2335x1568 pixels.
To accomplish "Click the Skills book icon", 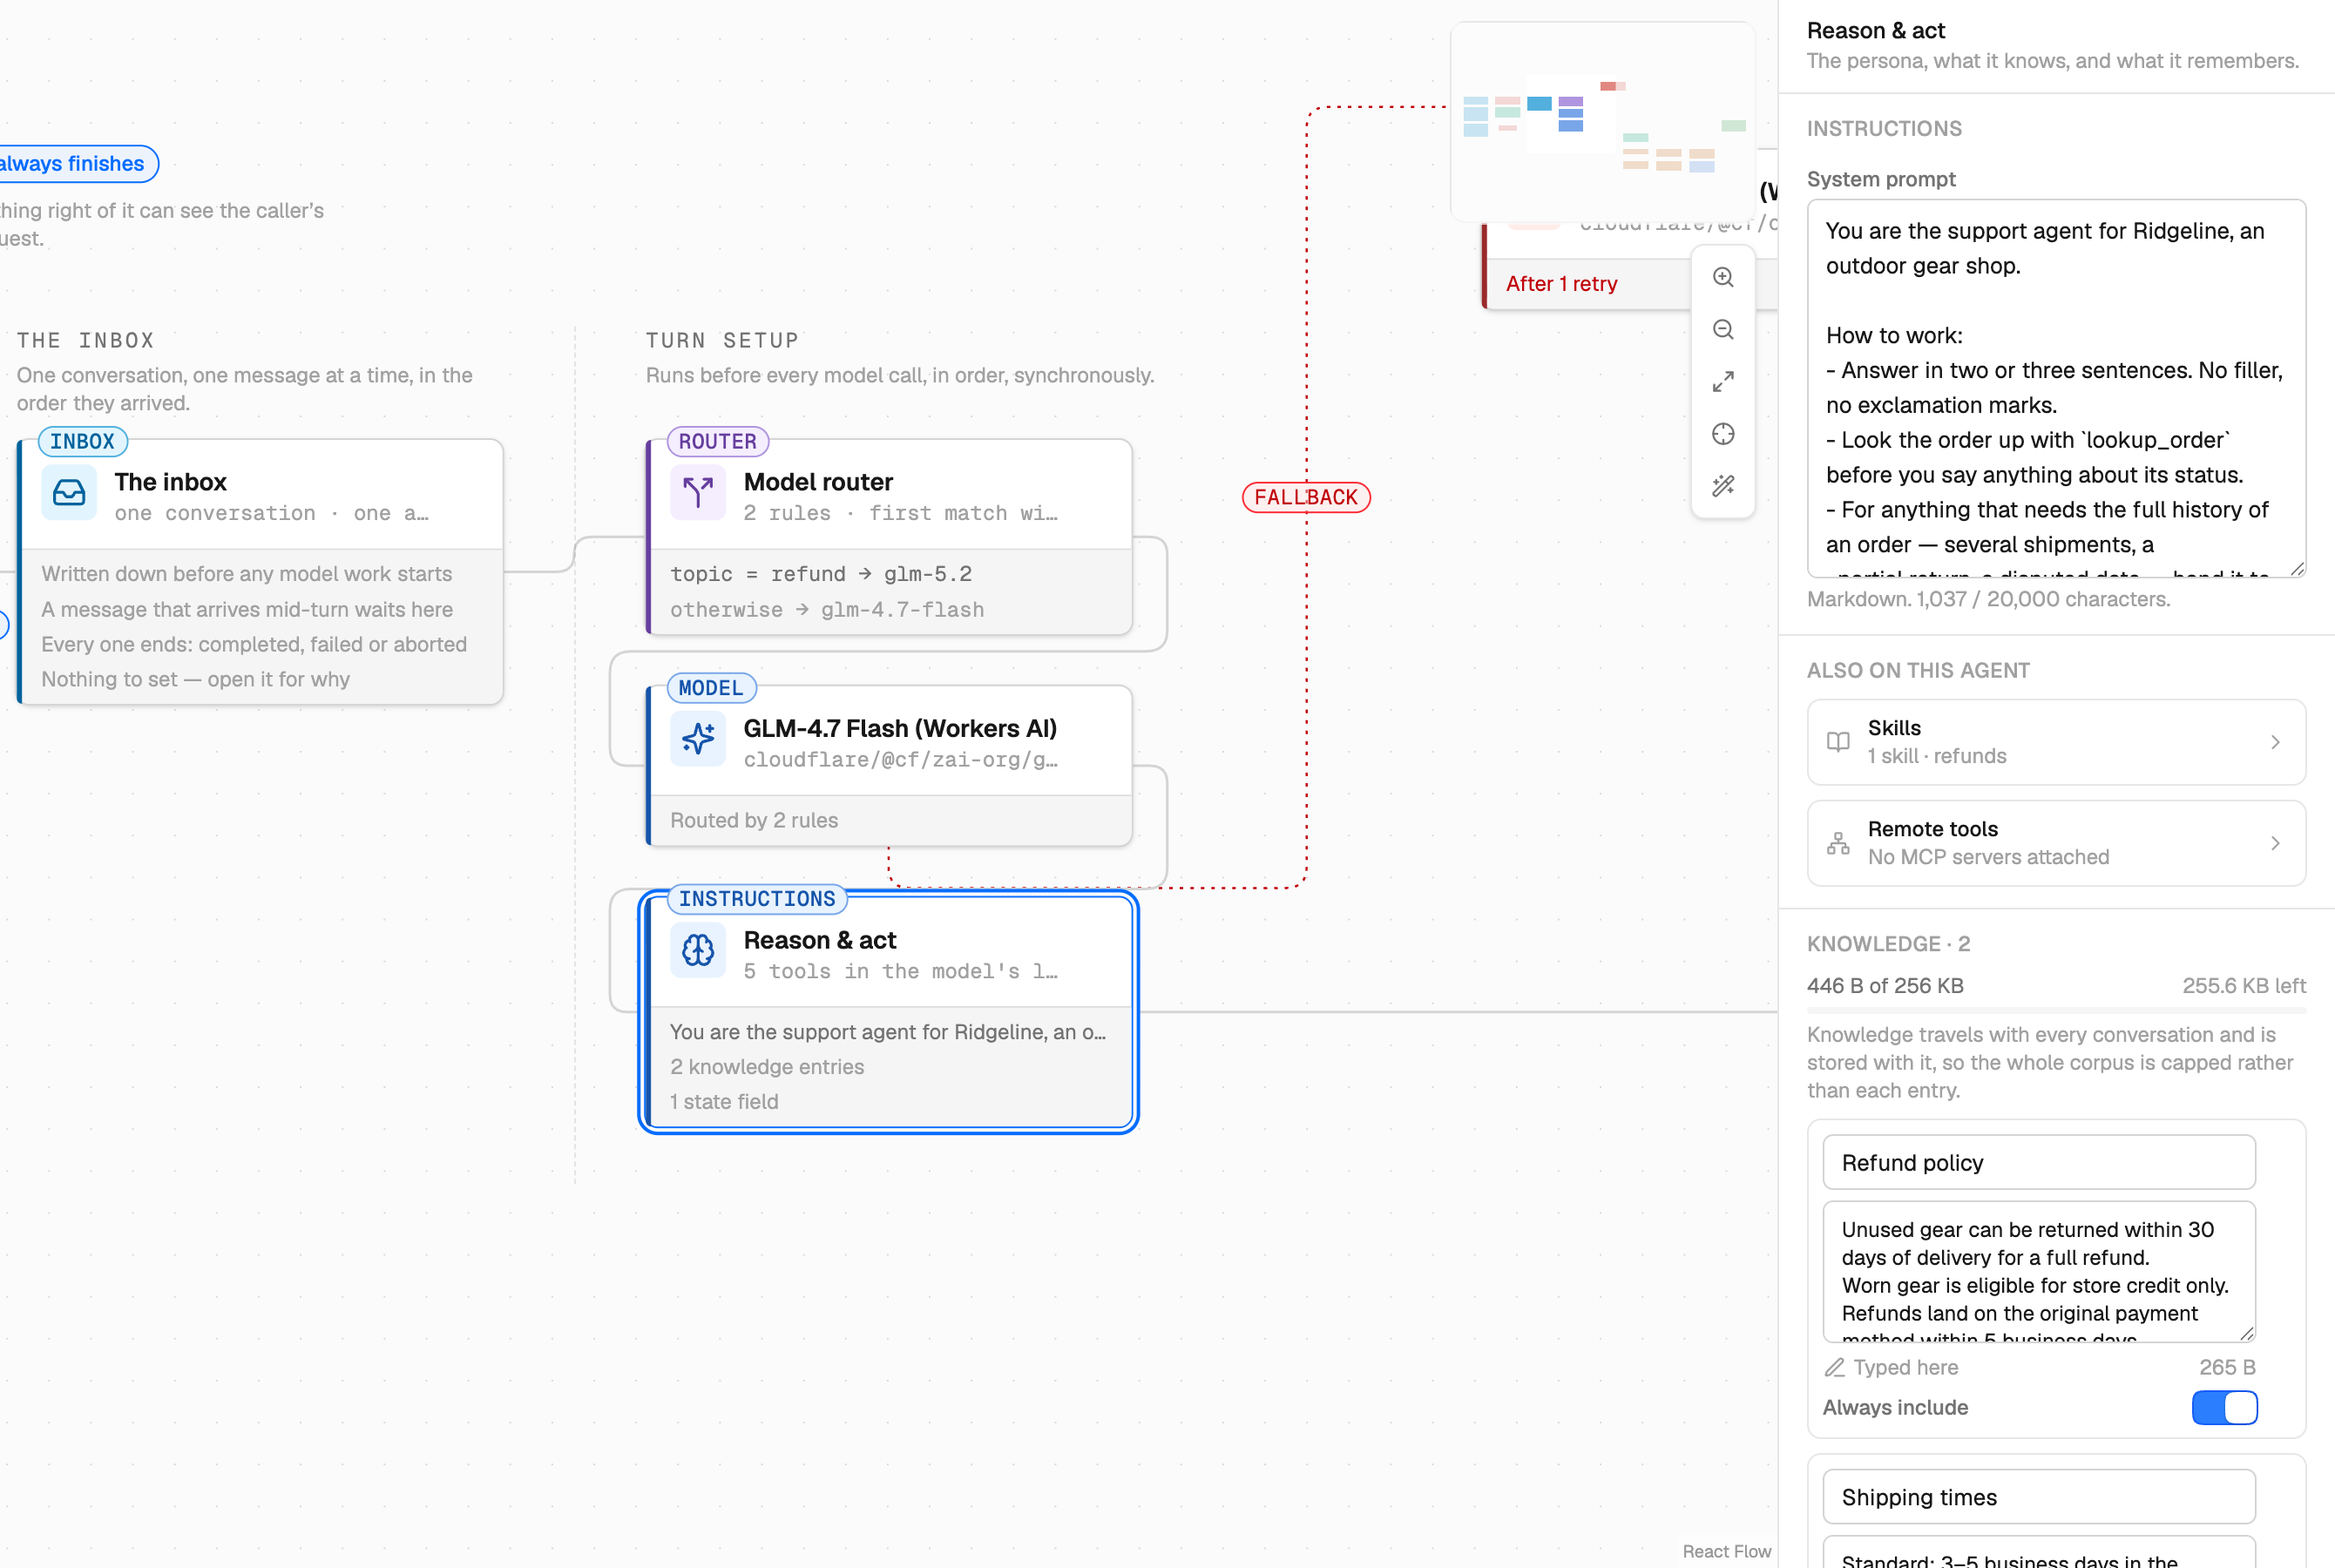I will (1838, 742).
